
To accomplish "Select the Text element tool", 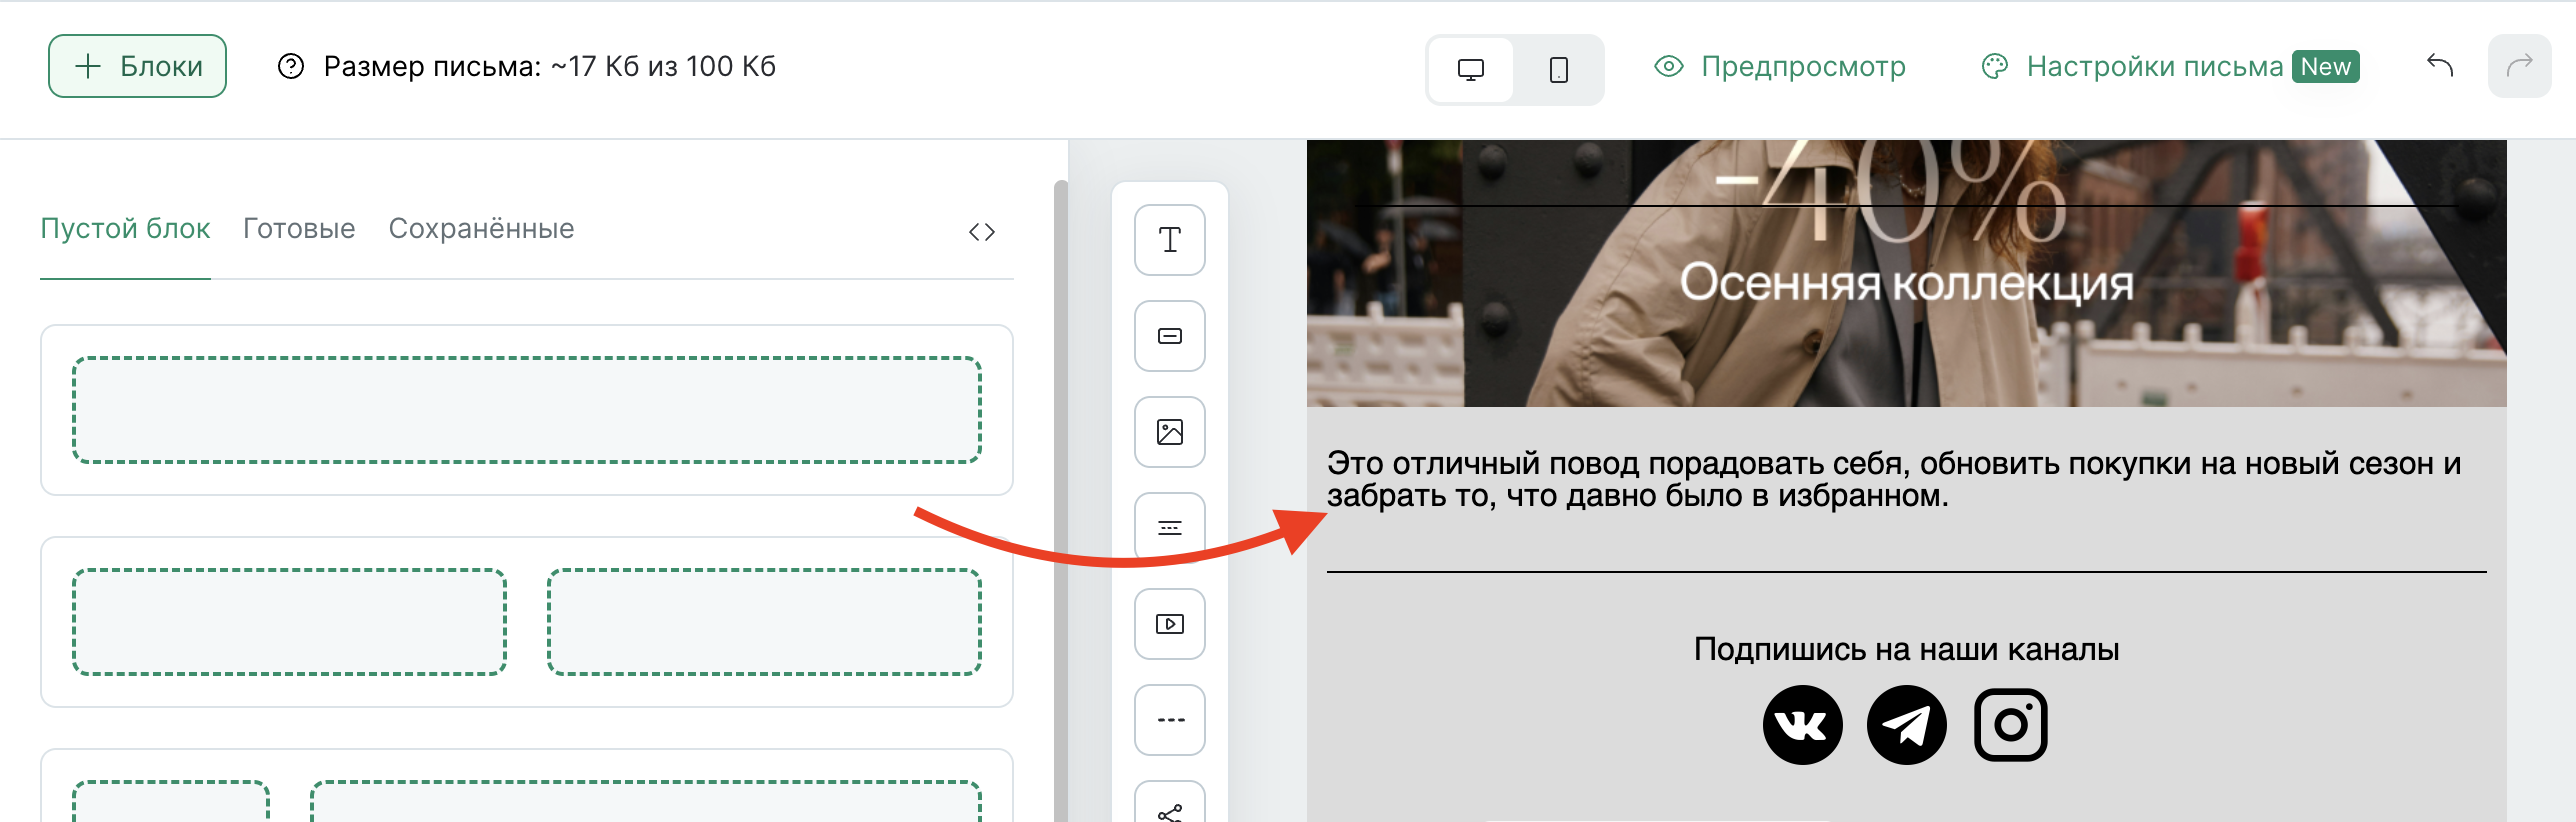I will (x=1170, y=240).
